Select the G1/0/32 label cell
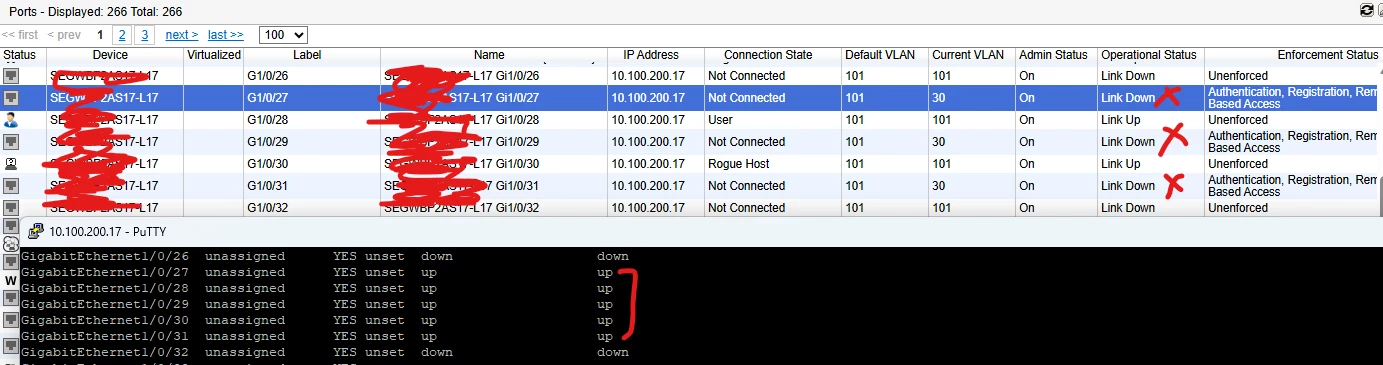Screen dimensions: 1383x365 coord(266,208)
